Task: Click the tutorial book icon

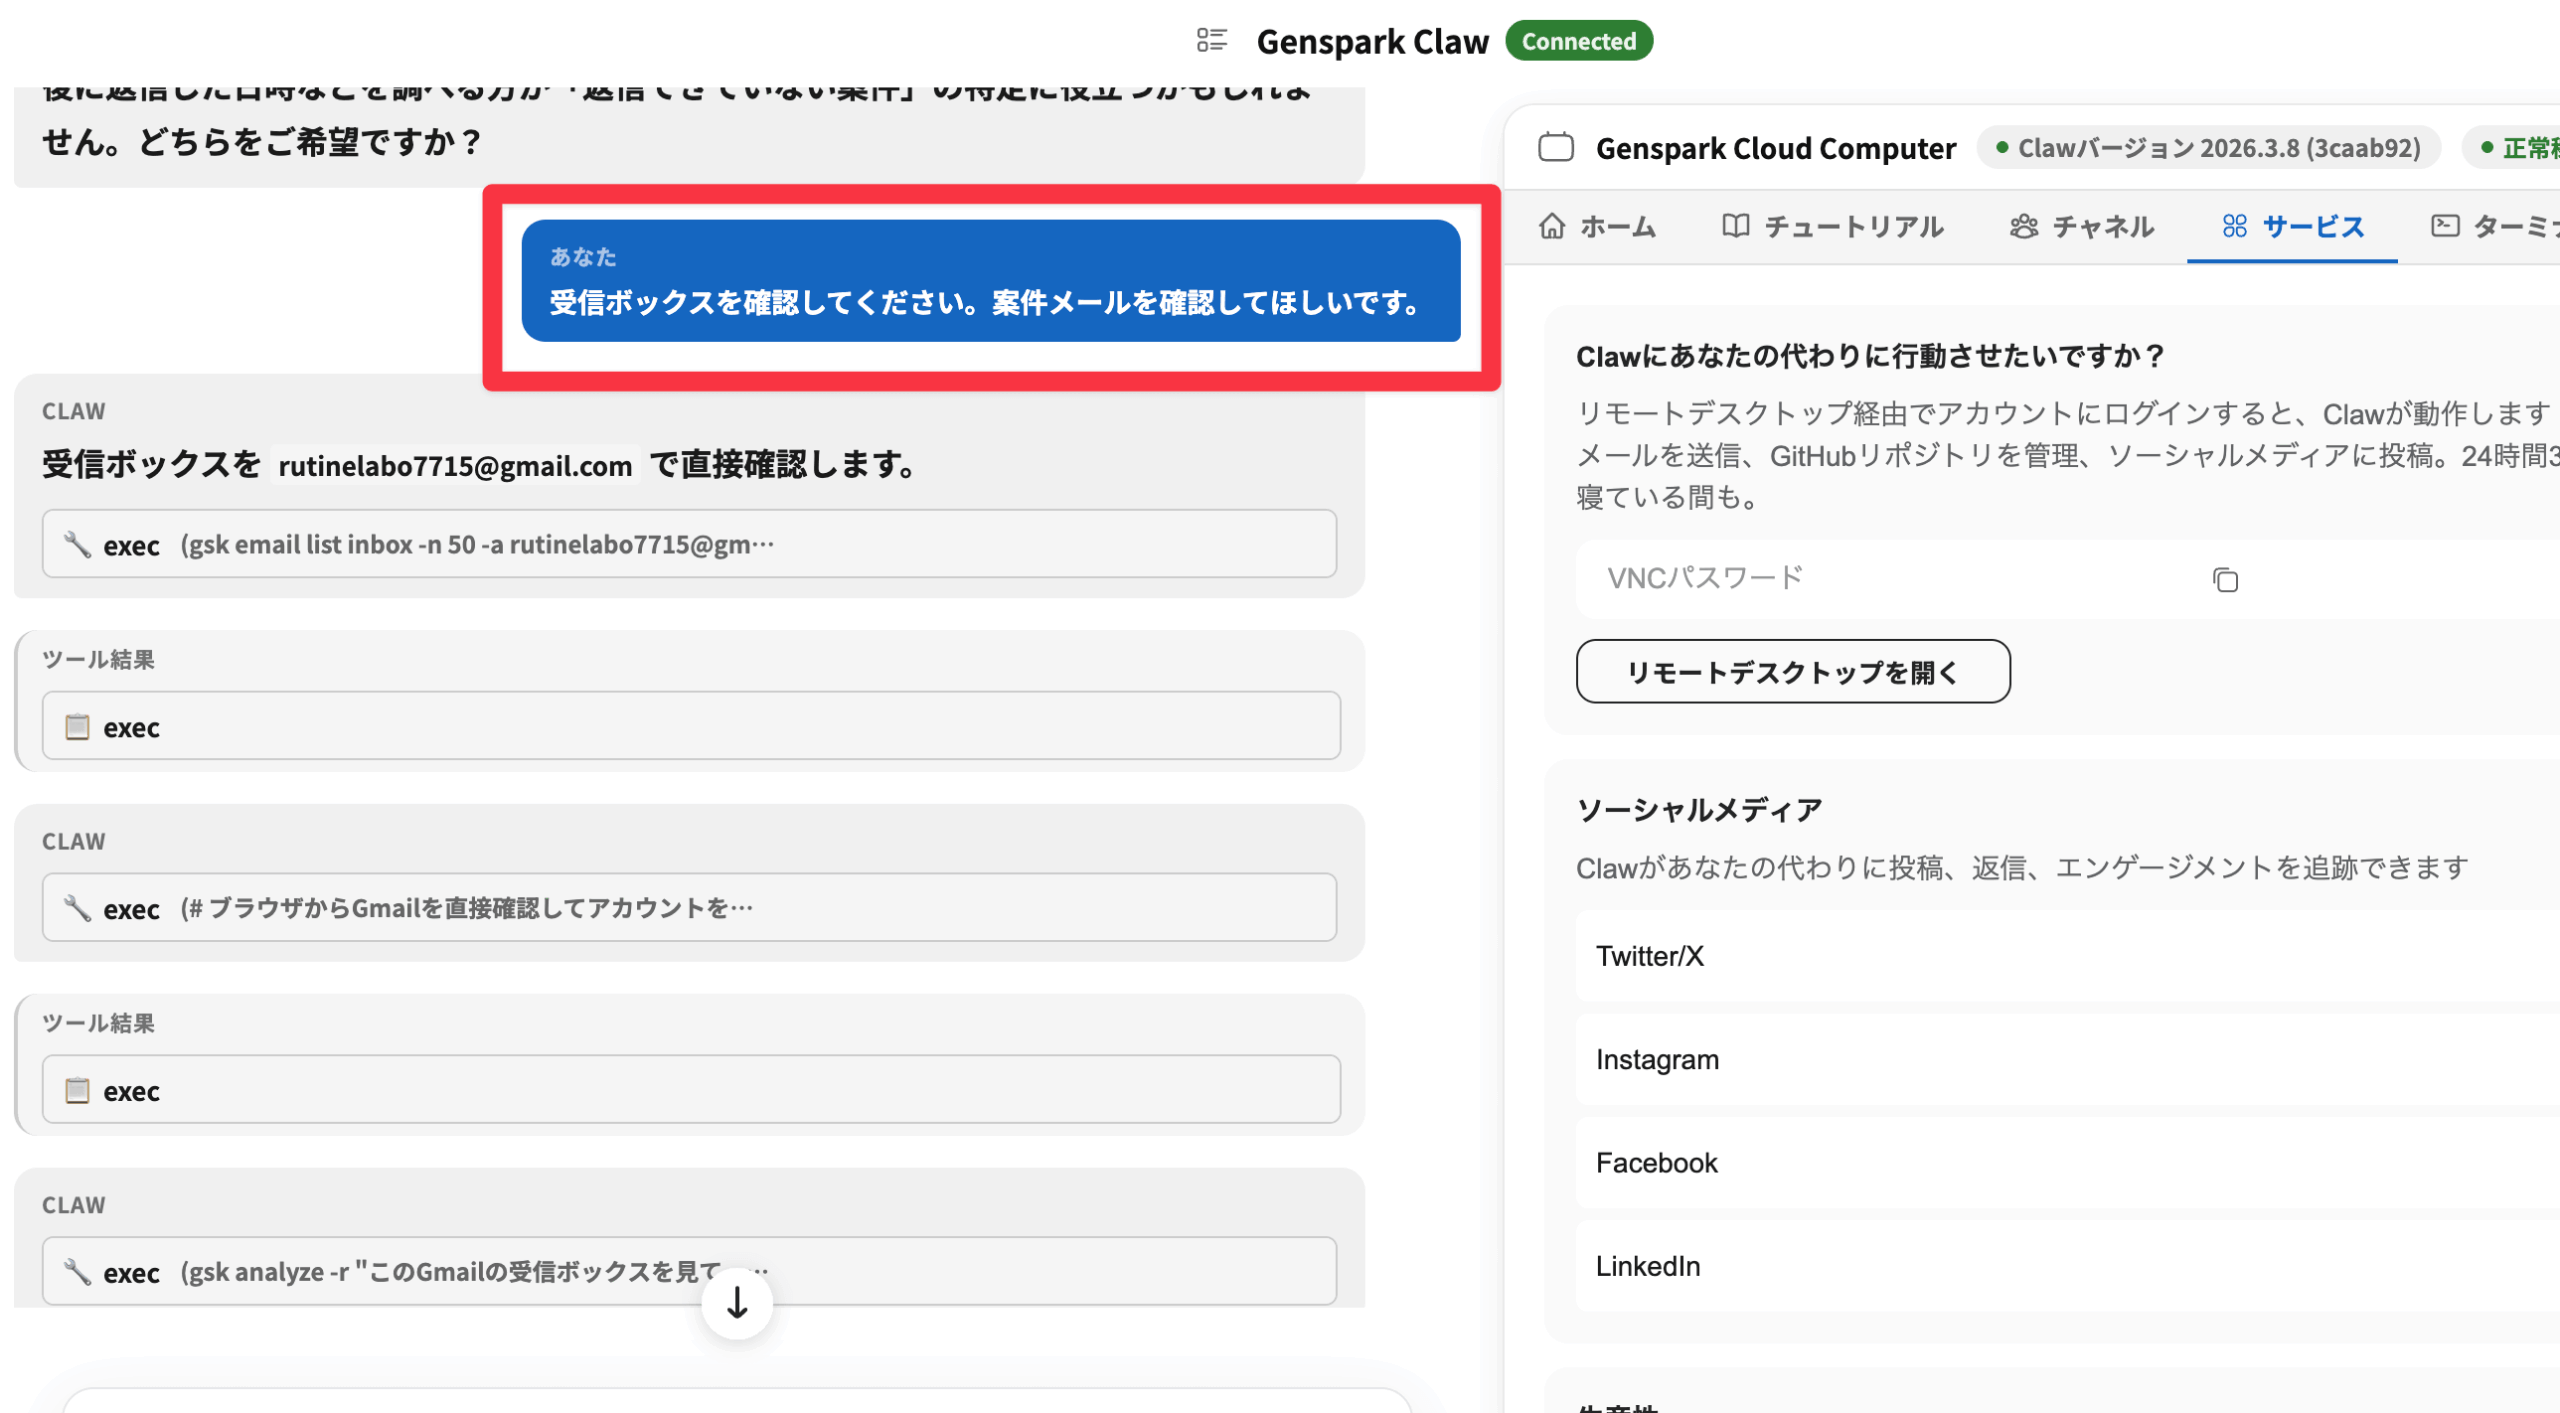Action: click(x=1735, y=226)
